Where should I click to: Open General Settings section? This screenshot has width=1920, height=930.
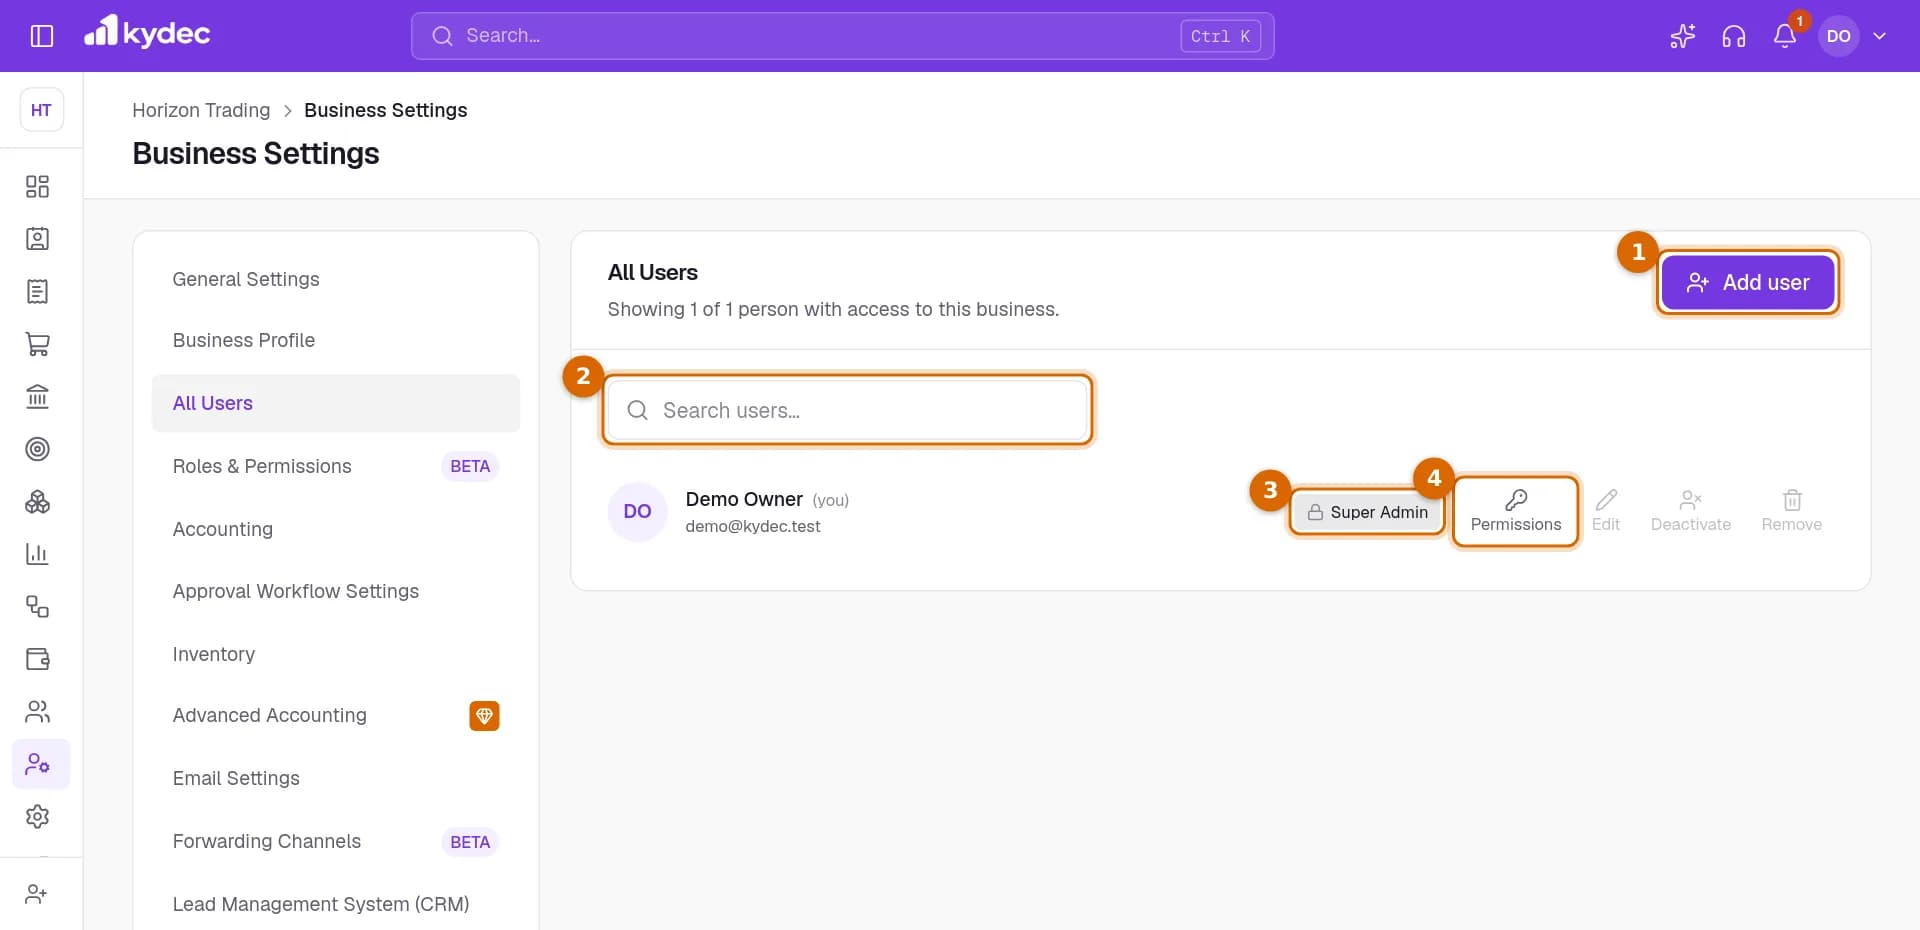click(335, 279)
